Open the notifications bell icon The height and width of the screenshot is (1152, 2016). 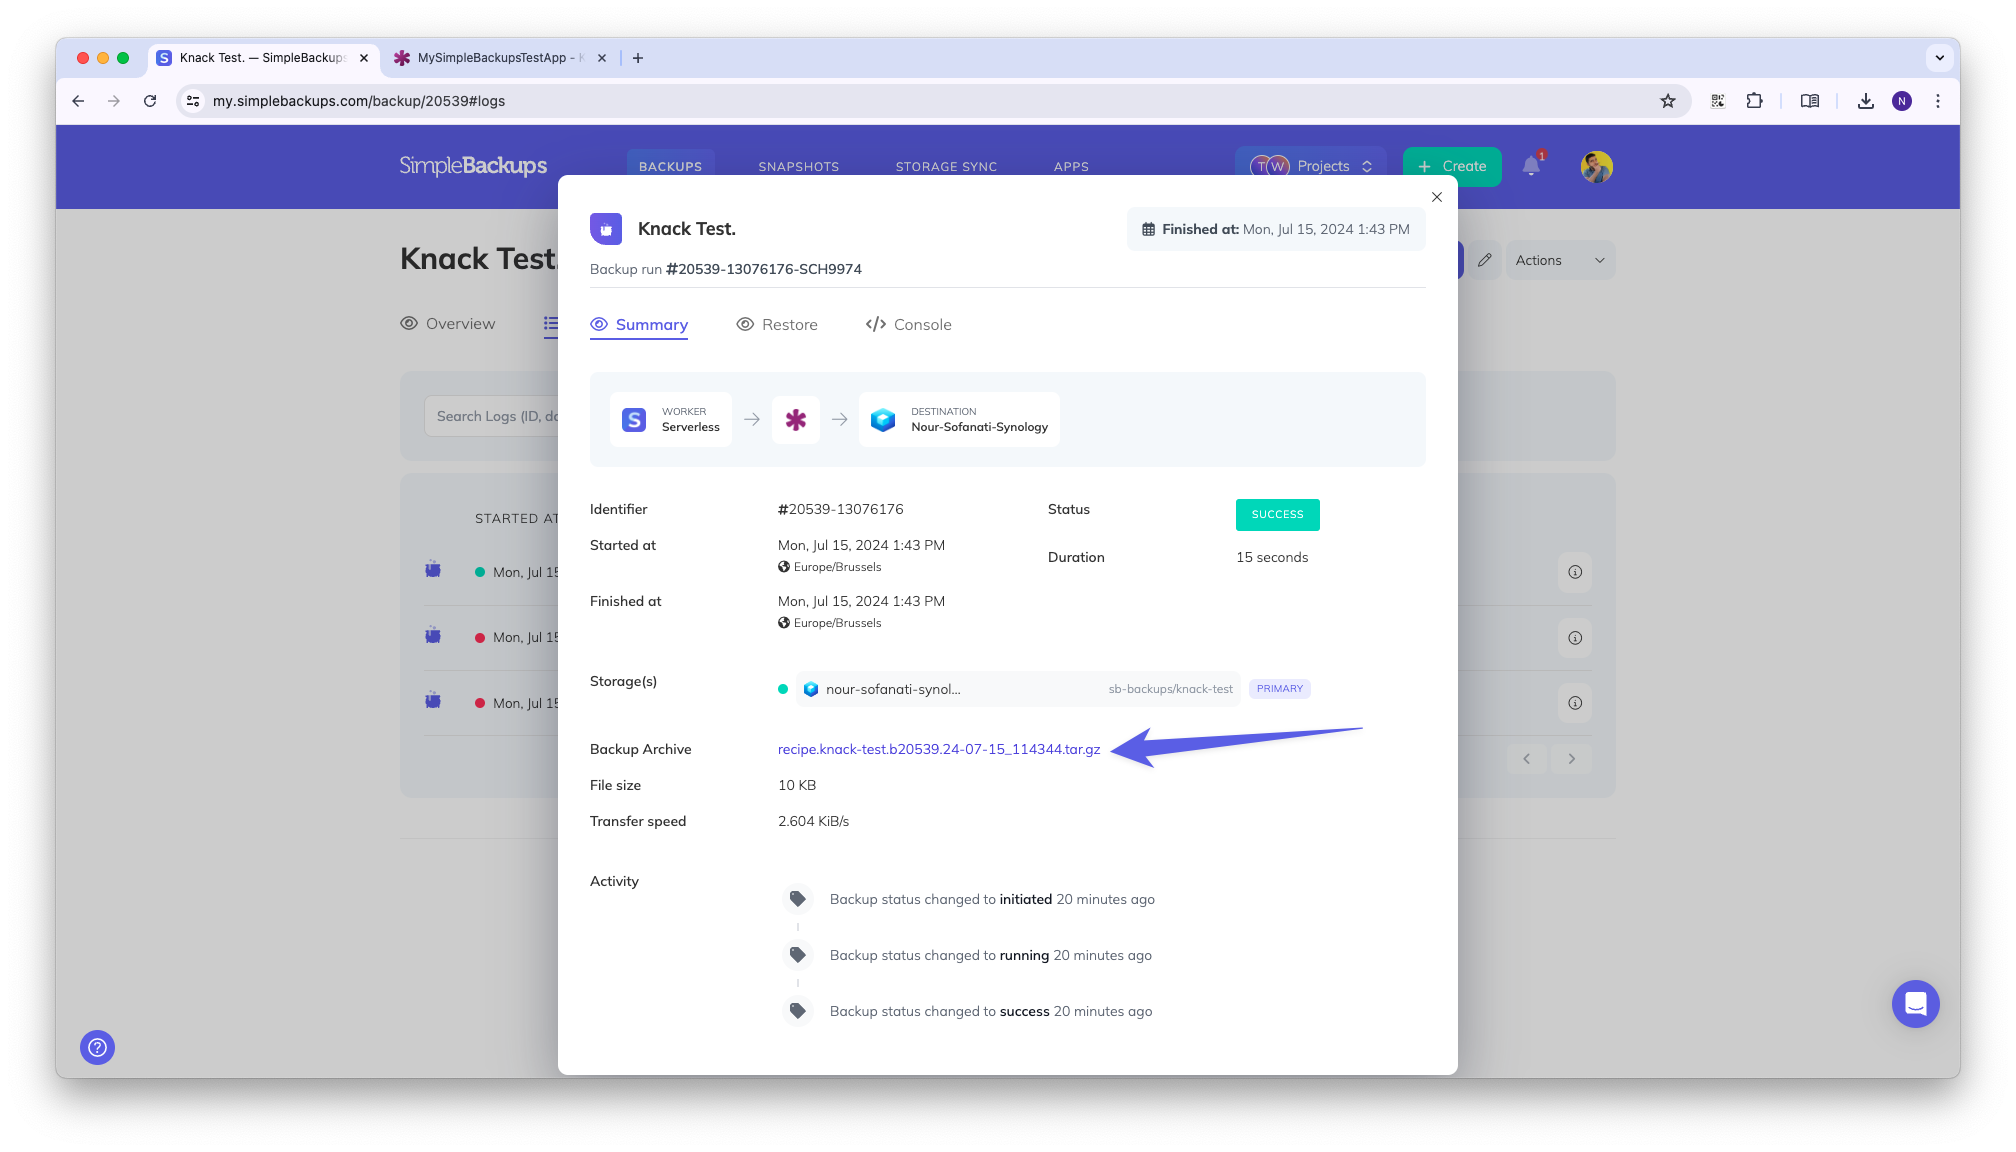1531,166
